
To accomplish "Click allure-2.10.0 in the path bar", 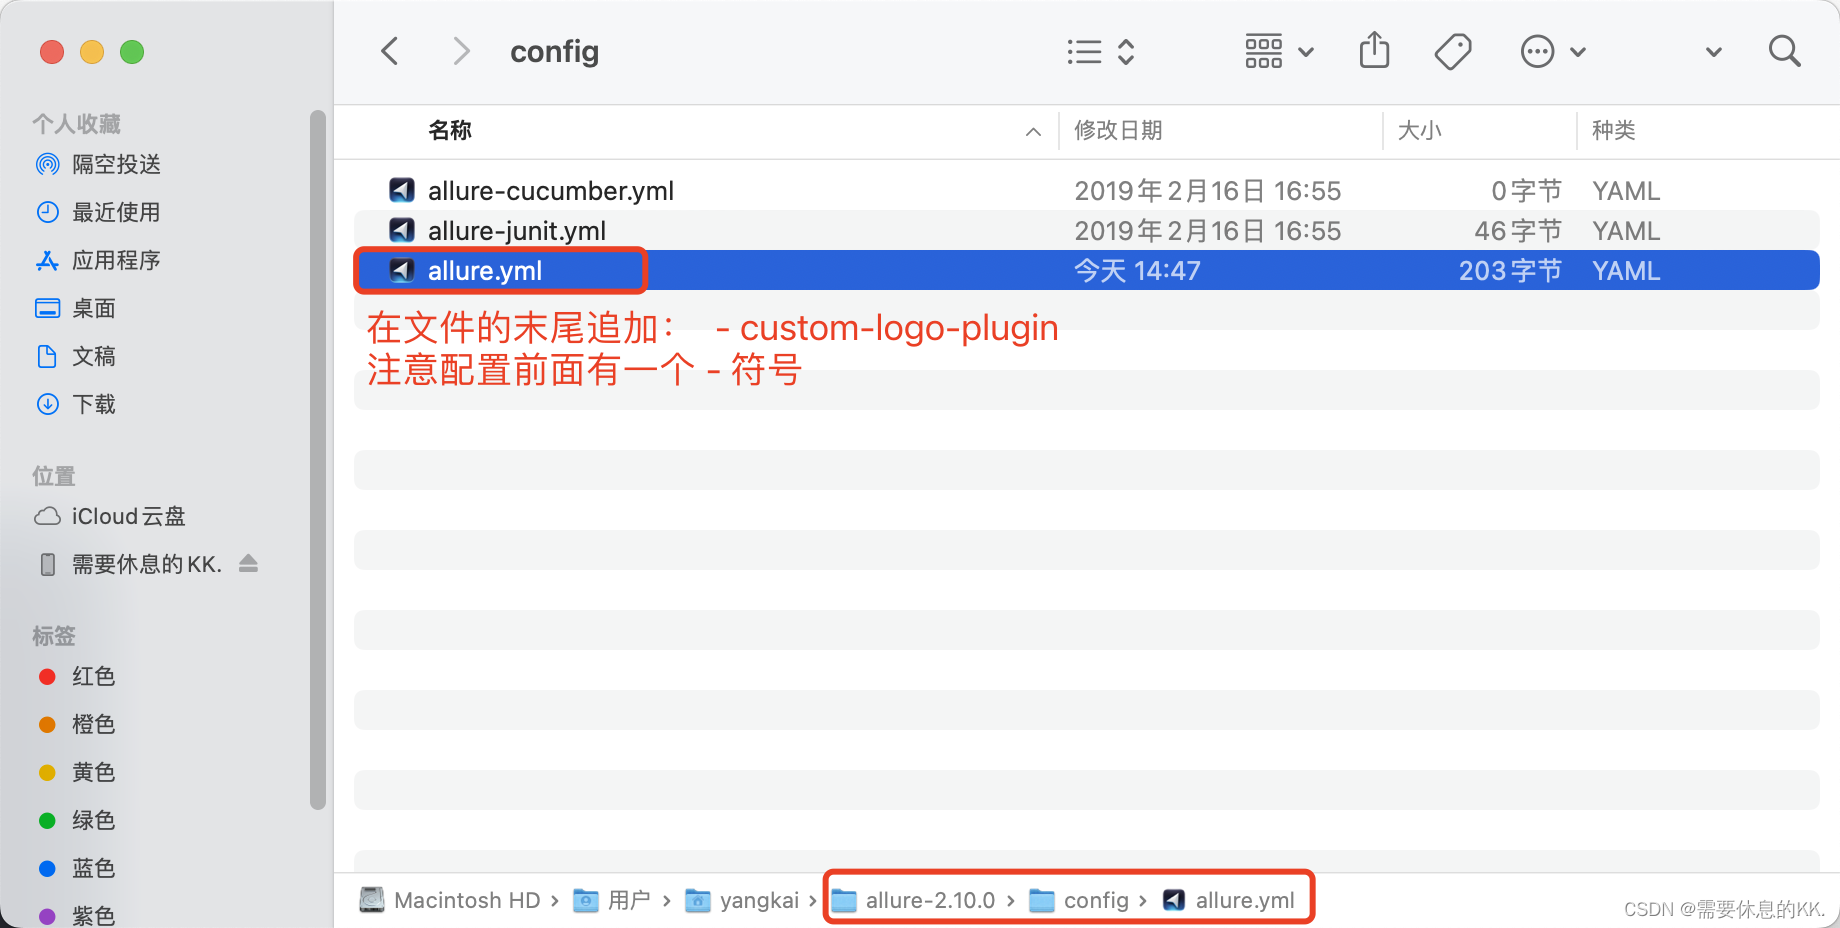I will click(x=913, y=900).
